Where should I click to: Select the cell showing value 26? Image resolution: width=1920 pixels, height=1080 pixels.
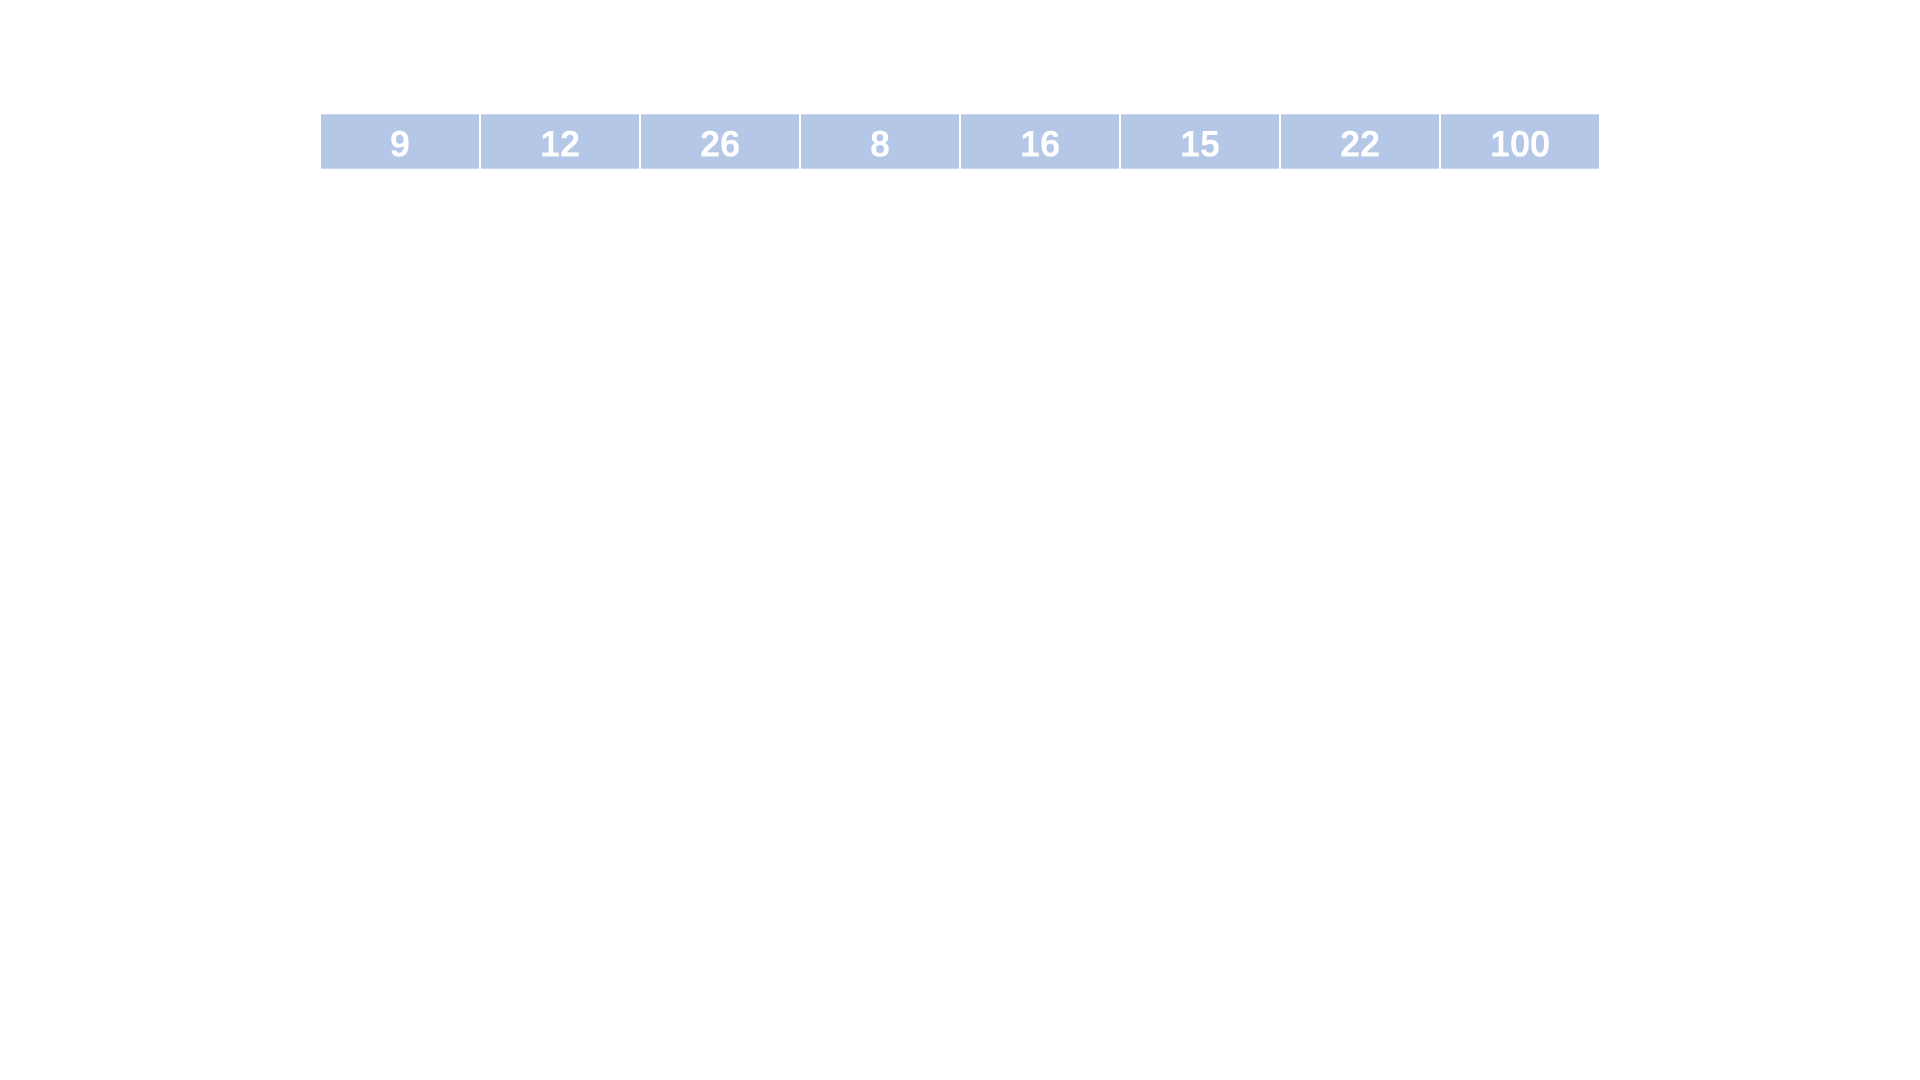720,141
